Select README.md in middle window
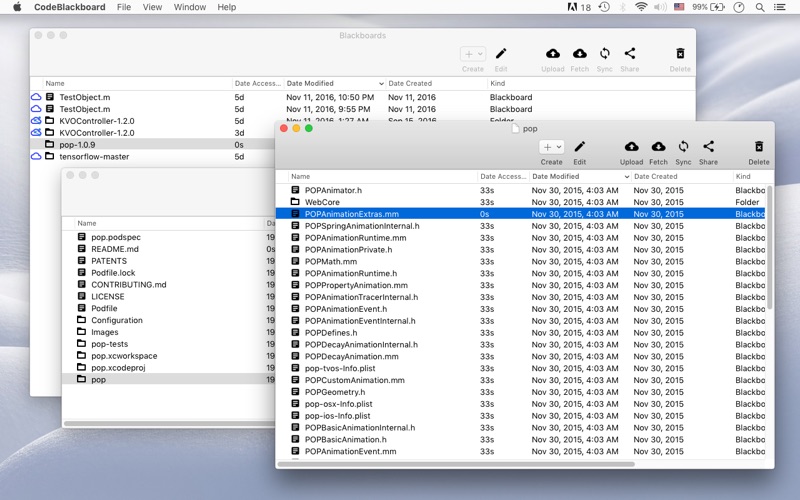The height and width of the screenshot is (500, 800). tap(168, 249)
